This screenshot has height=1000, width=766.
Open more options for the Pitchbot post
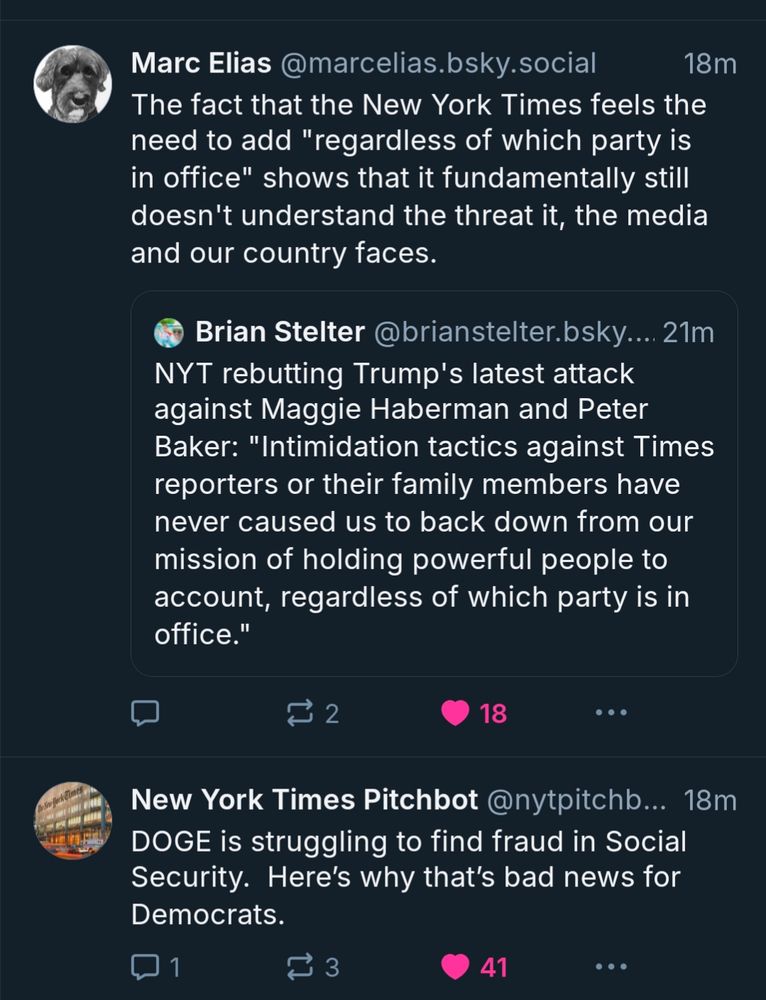(611, 967)
